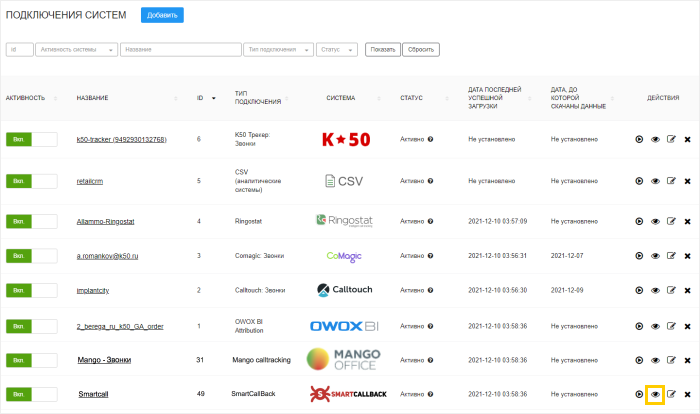View the a.romankov@k50.ru connection via its eye icon
Image resolution: width=700 pixels, height=414 pixels.
pos(655,256)
